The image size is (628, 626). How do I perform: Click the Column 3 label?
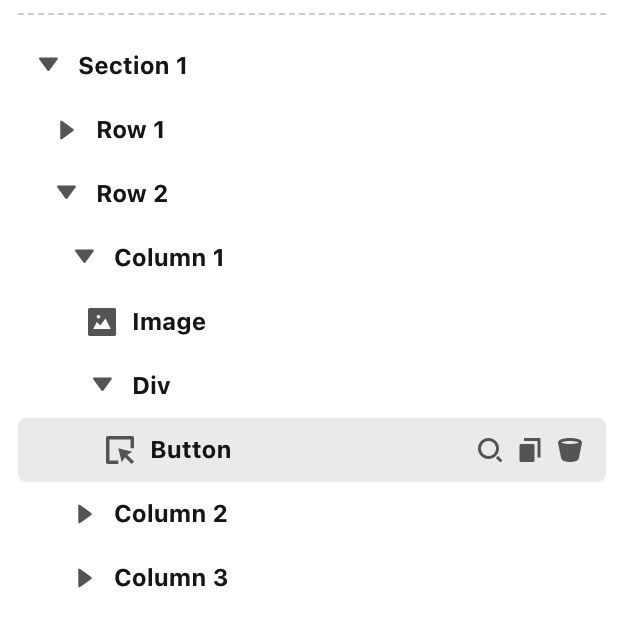[x=171, y=578]
